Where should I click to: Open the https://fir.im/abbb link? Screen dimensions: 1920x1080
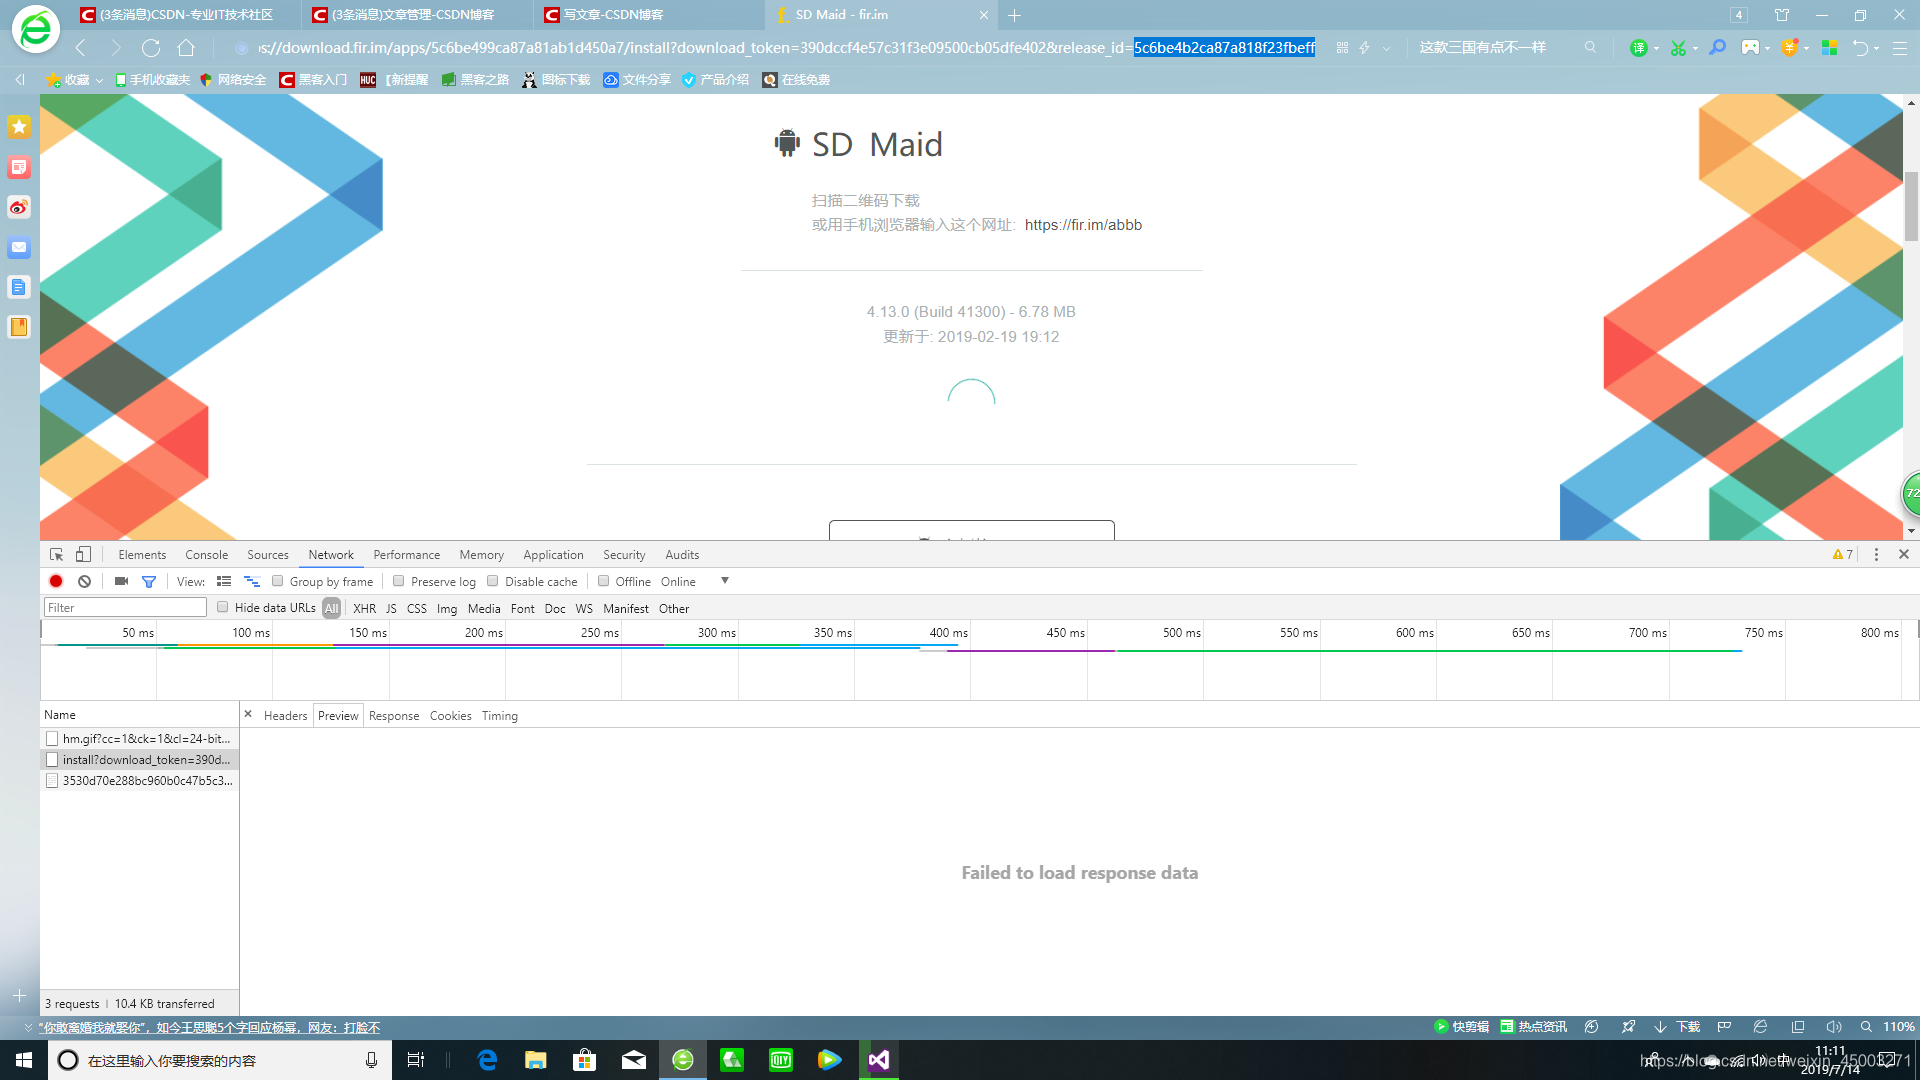click(x=1083, y=225)
